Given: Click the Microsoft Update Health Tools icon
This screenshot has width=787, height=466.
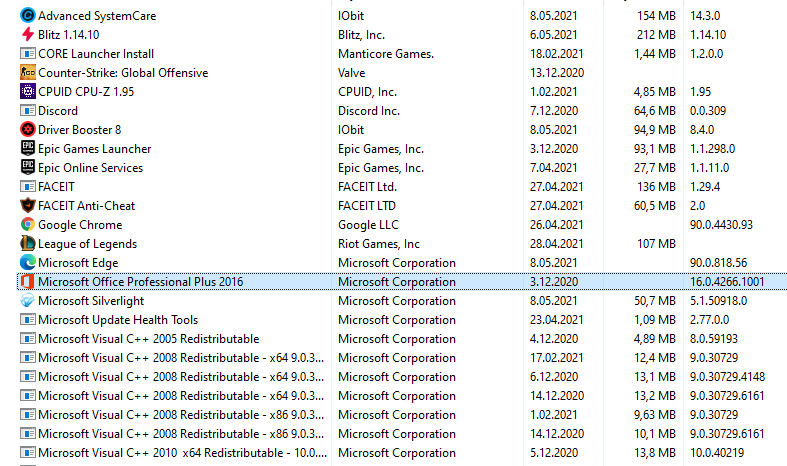Looking at the screenshot, I should tap(28, 320).
